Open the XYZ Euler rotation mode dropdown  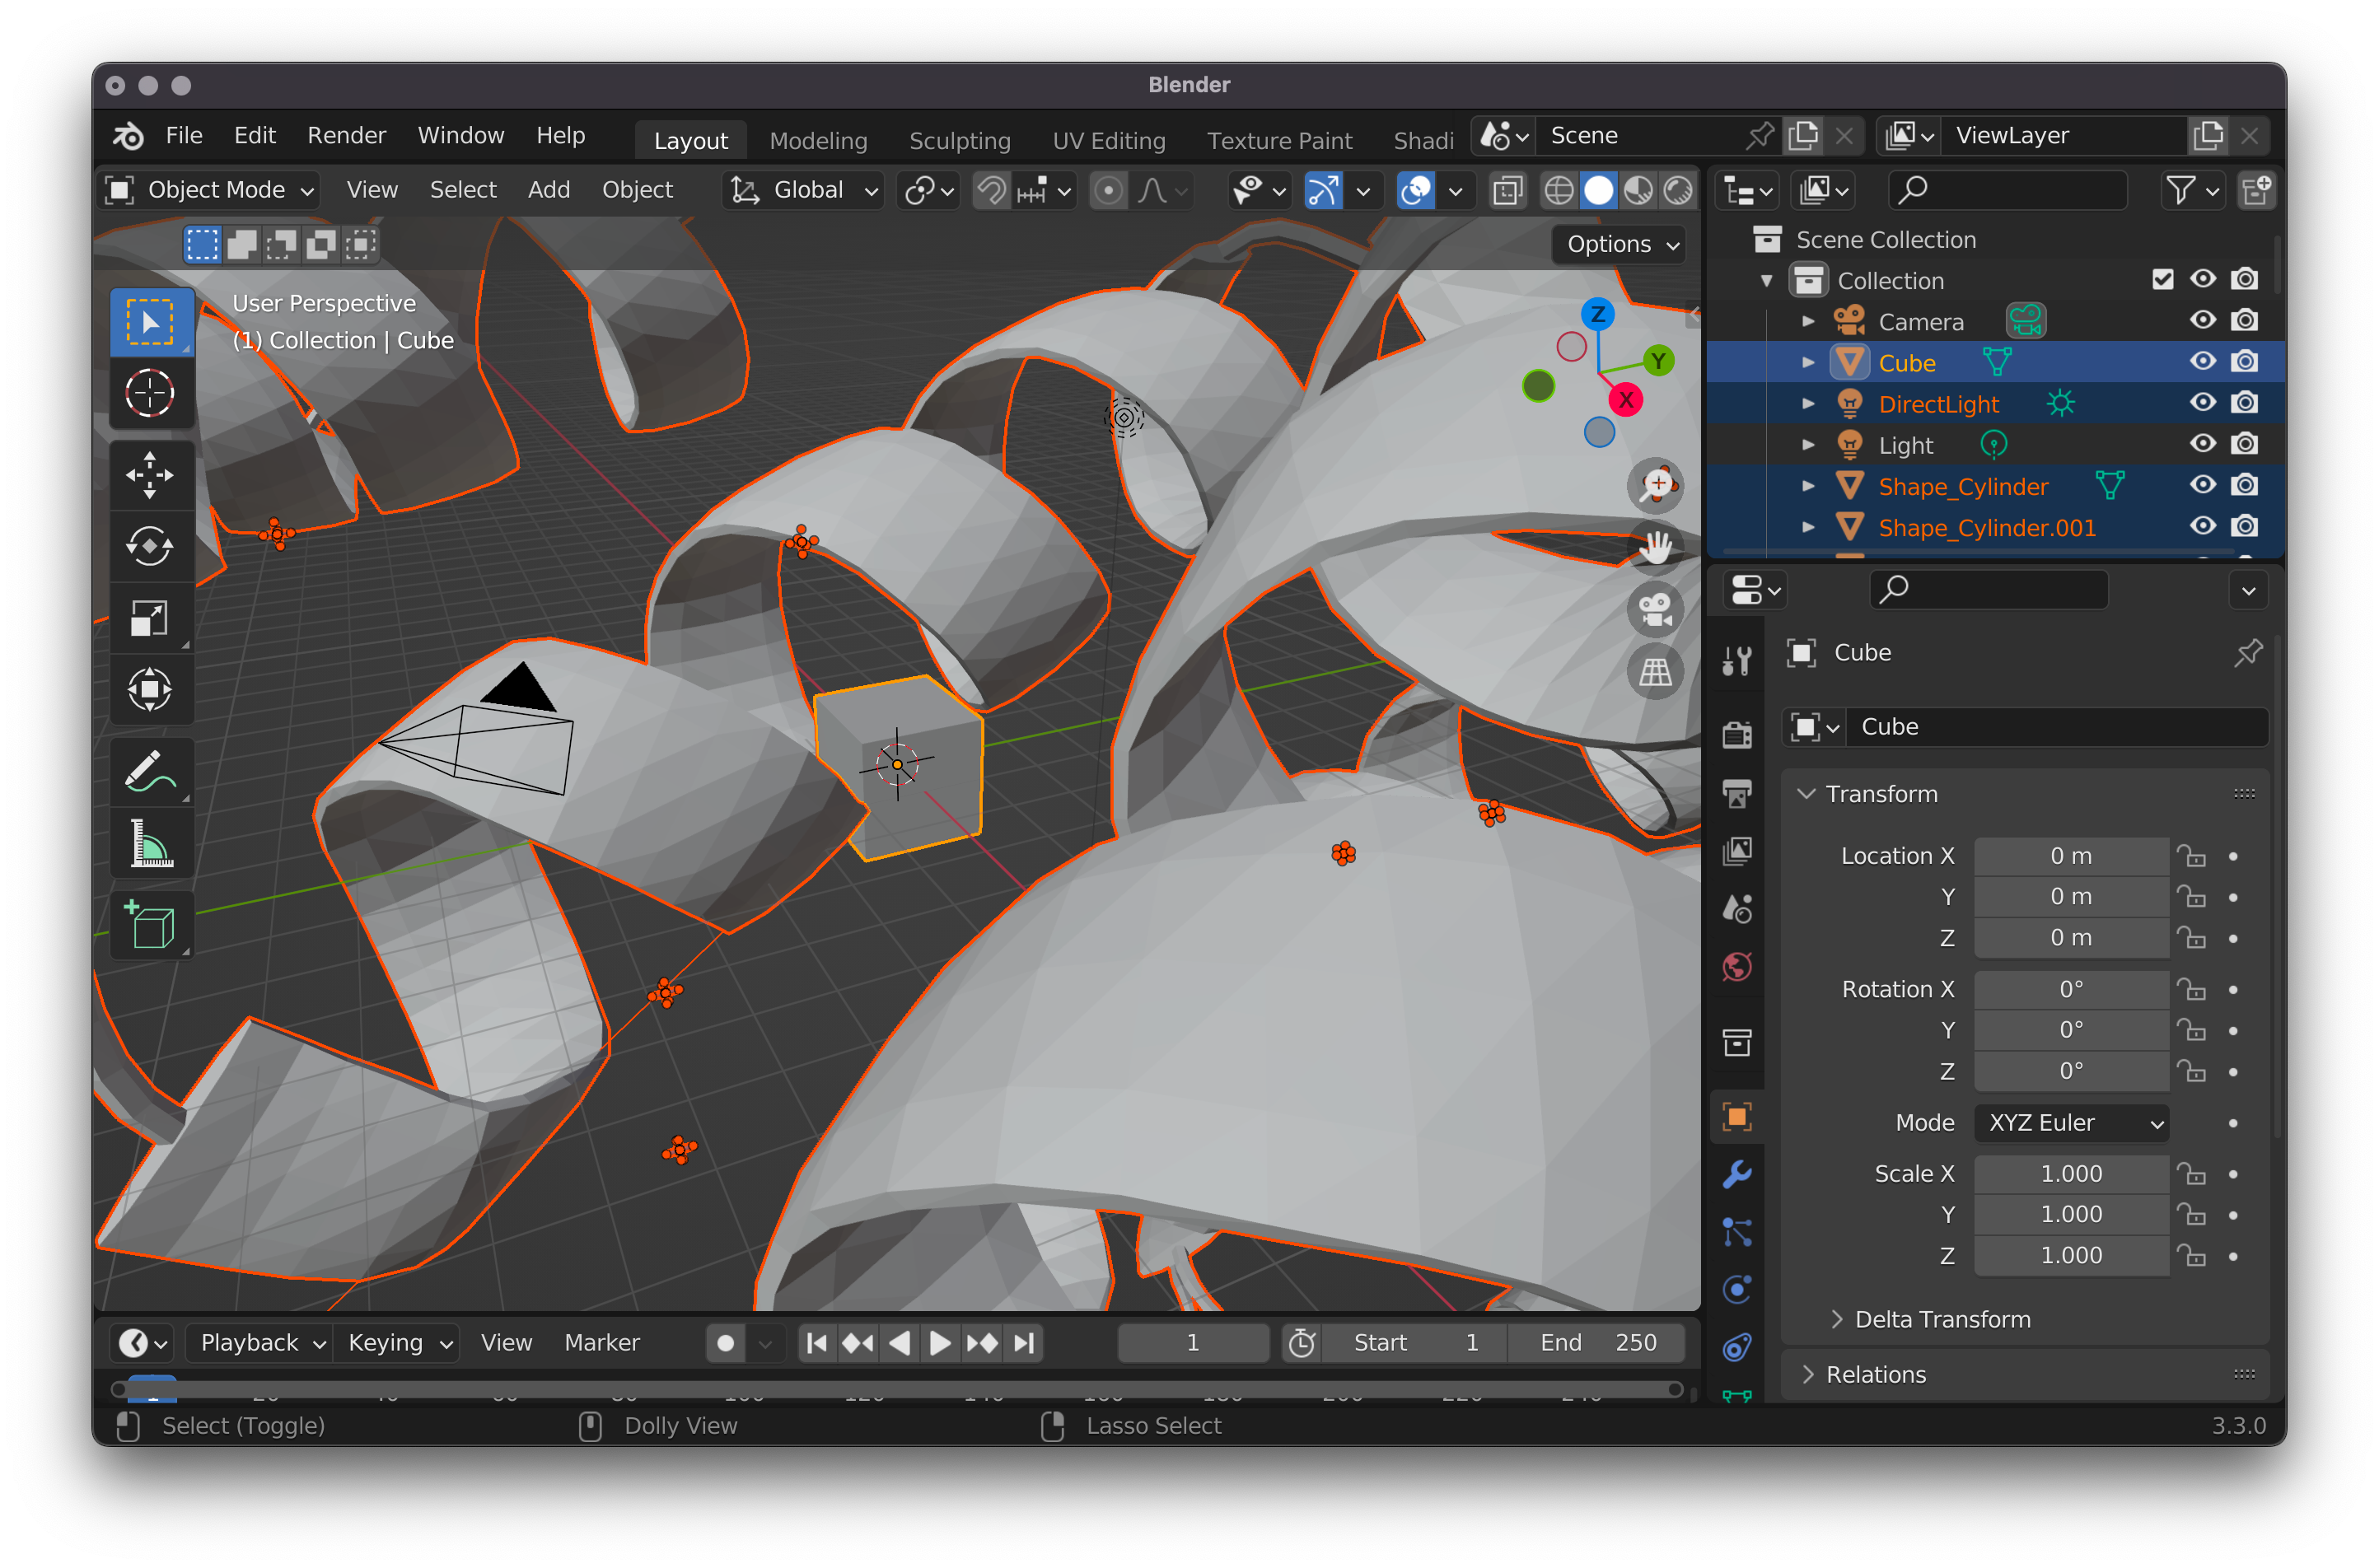(x=2071, y=1123)
